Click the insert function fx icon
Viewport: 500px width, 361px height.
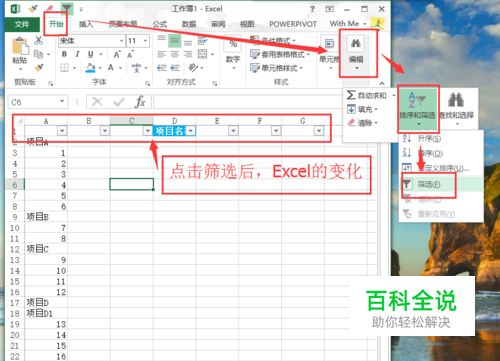coord(140,102)
